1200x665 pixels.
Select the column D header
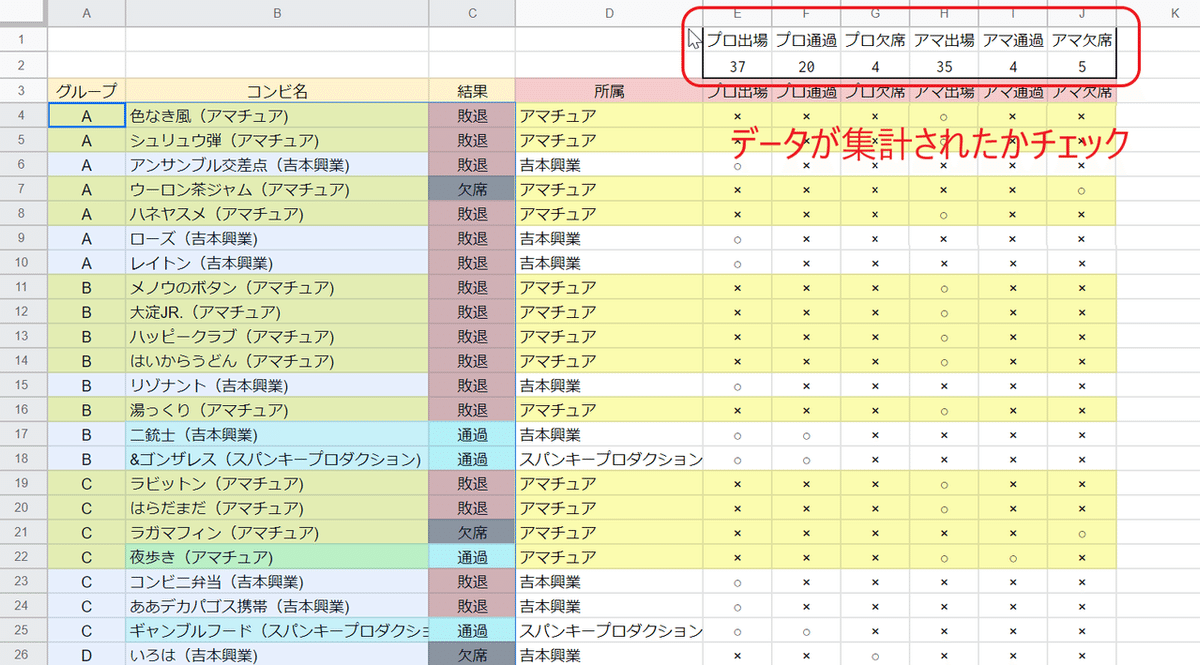[609, 13]
